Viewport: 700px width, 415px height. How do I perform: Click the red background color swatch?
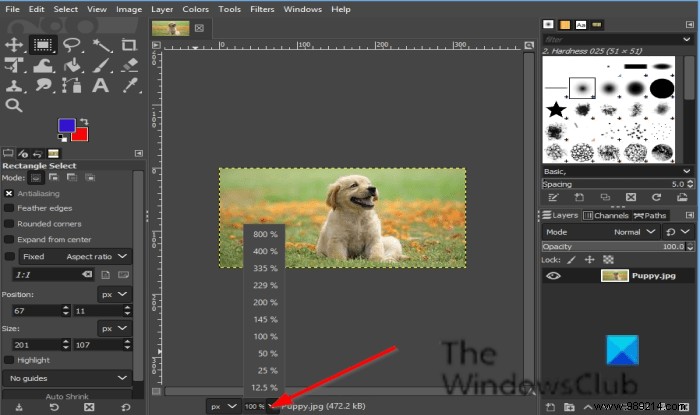(80, 134)
